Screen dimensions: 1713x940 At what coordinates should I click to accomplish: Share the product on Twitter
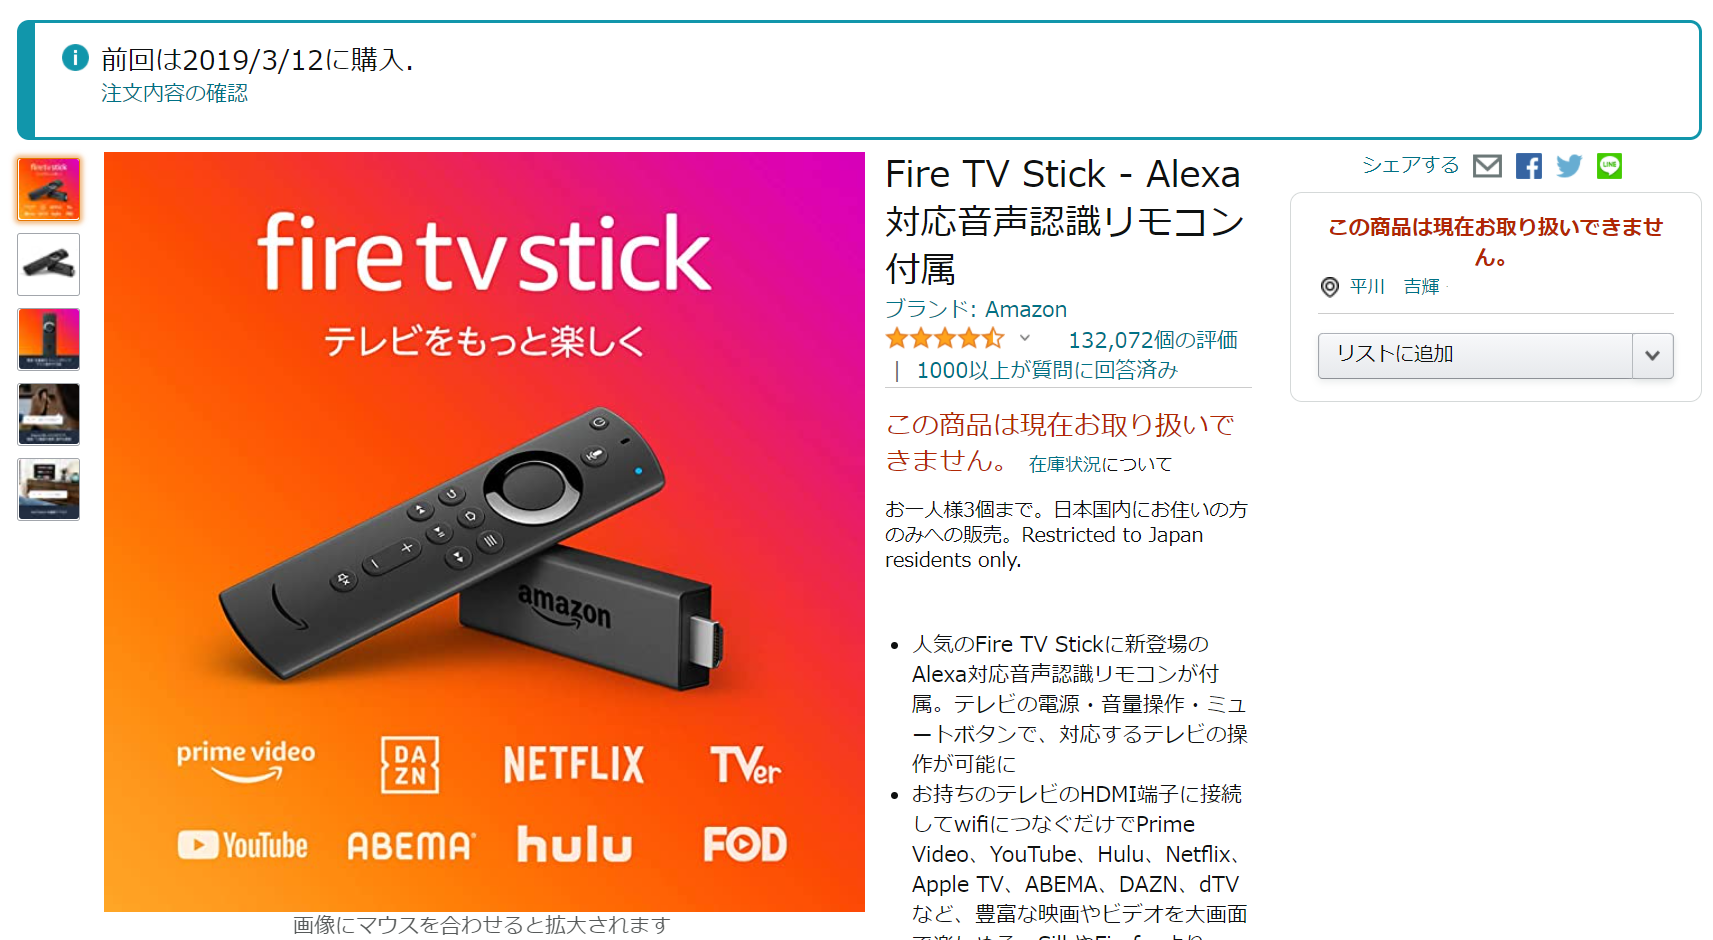[x=1569, y=166]
